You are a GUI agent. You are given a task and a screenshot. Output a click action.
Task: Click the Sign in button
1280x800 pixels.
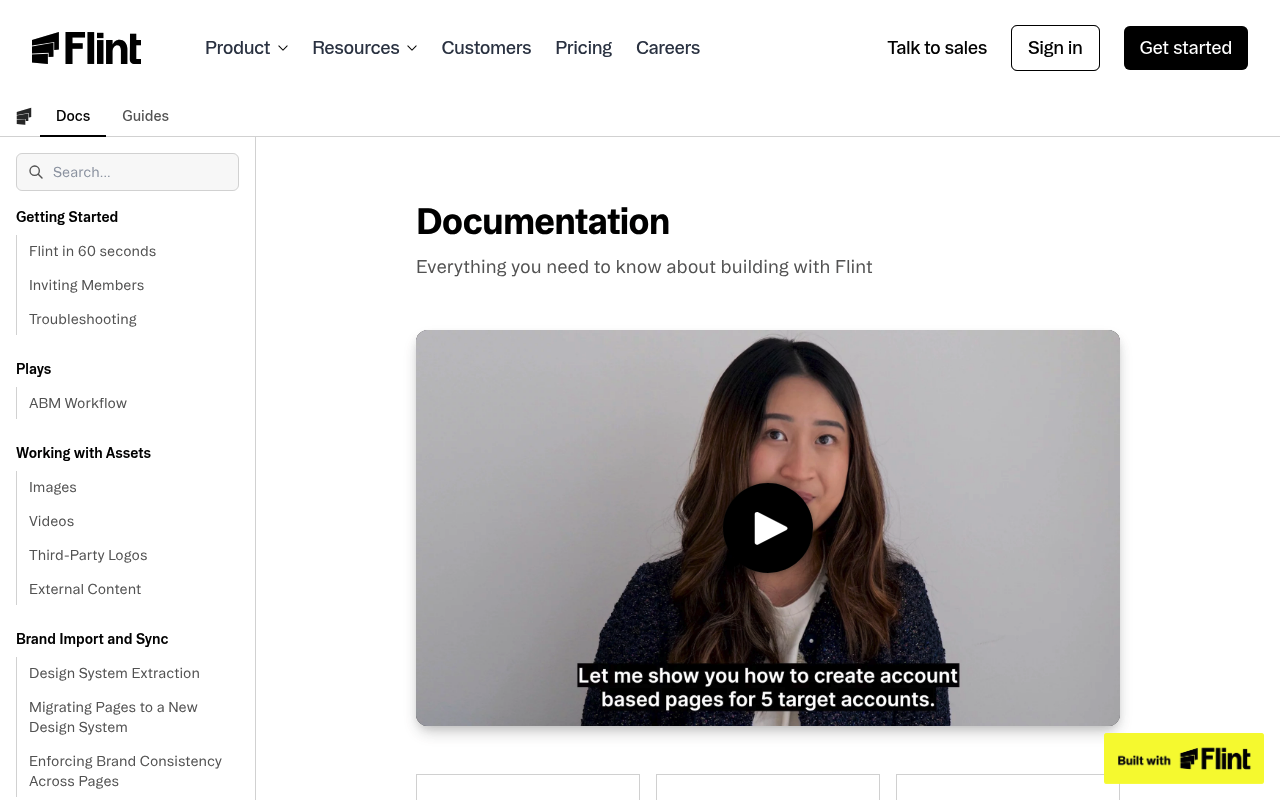click(1055, 48)
